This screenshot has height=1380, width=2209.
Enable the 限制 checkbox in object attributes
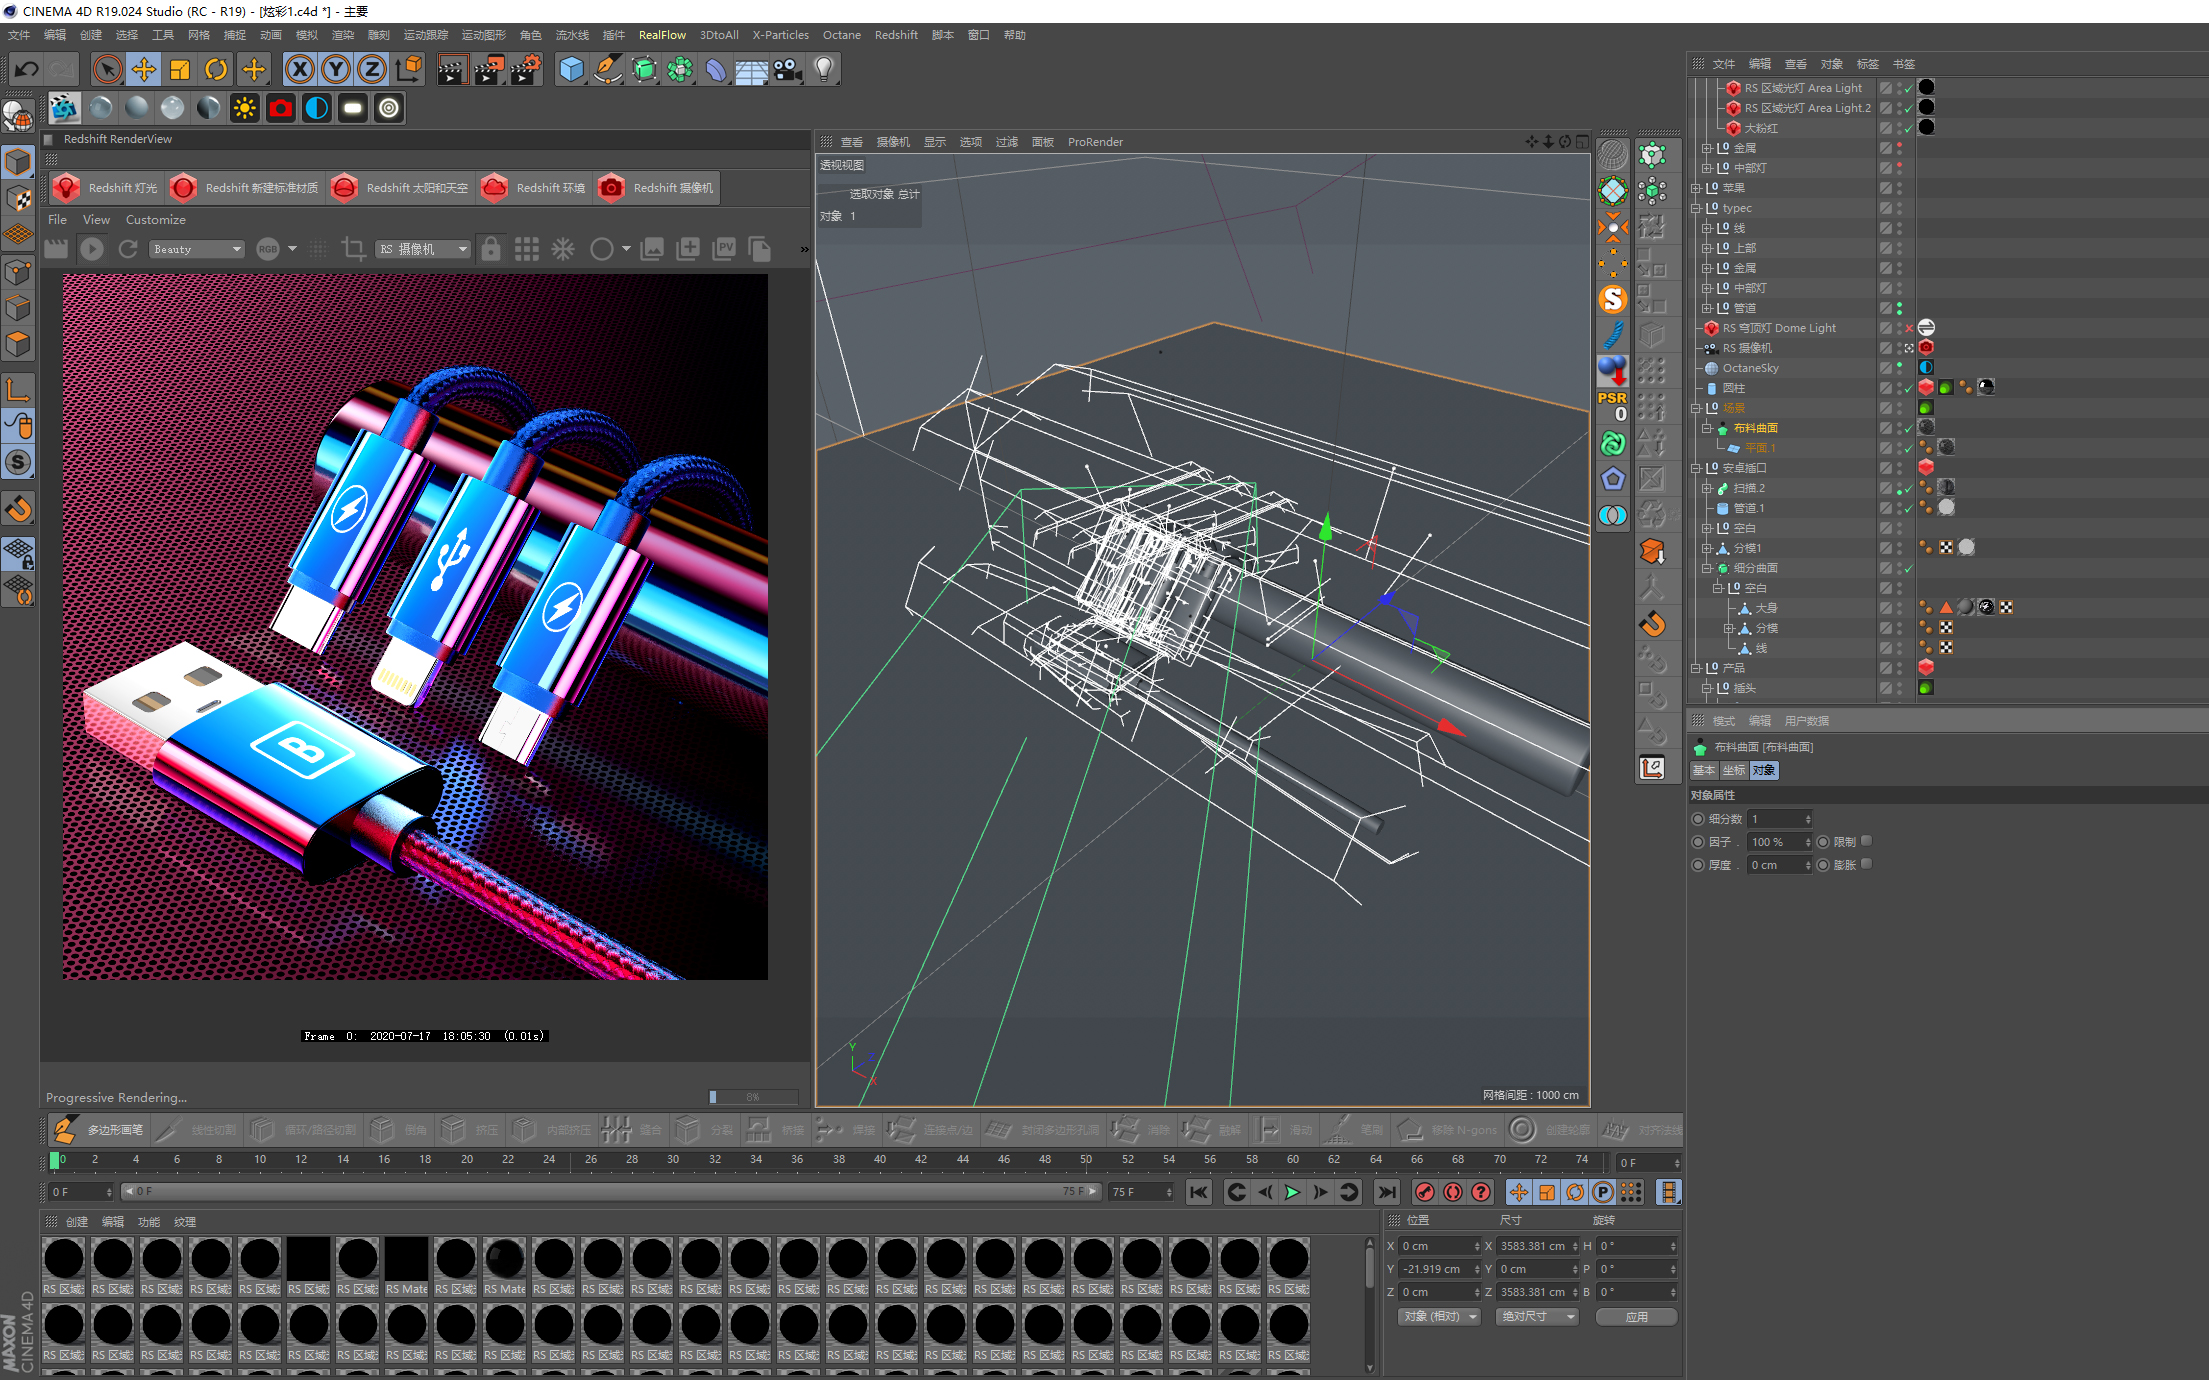(x=1866, y=841)
